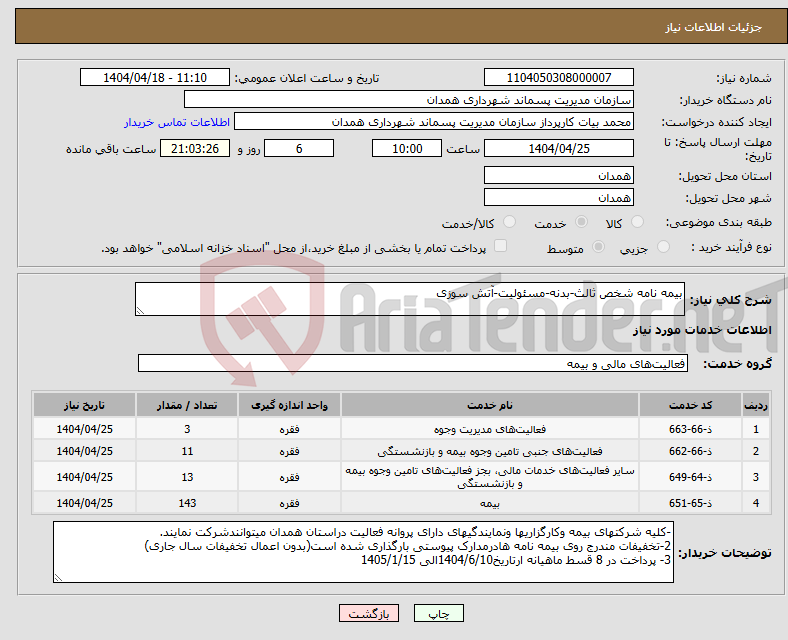Click the نام خدمت column header

(x=489, y=405)
